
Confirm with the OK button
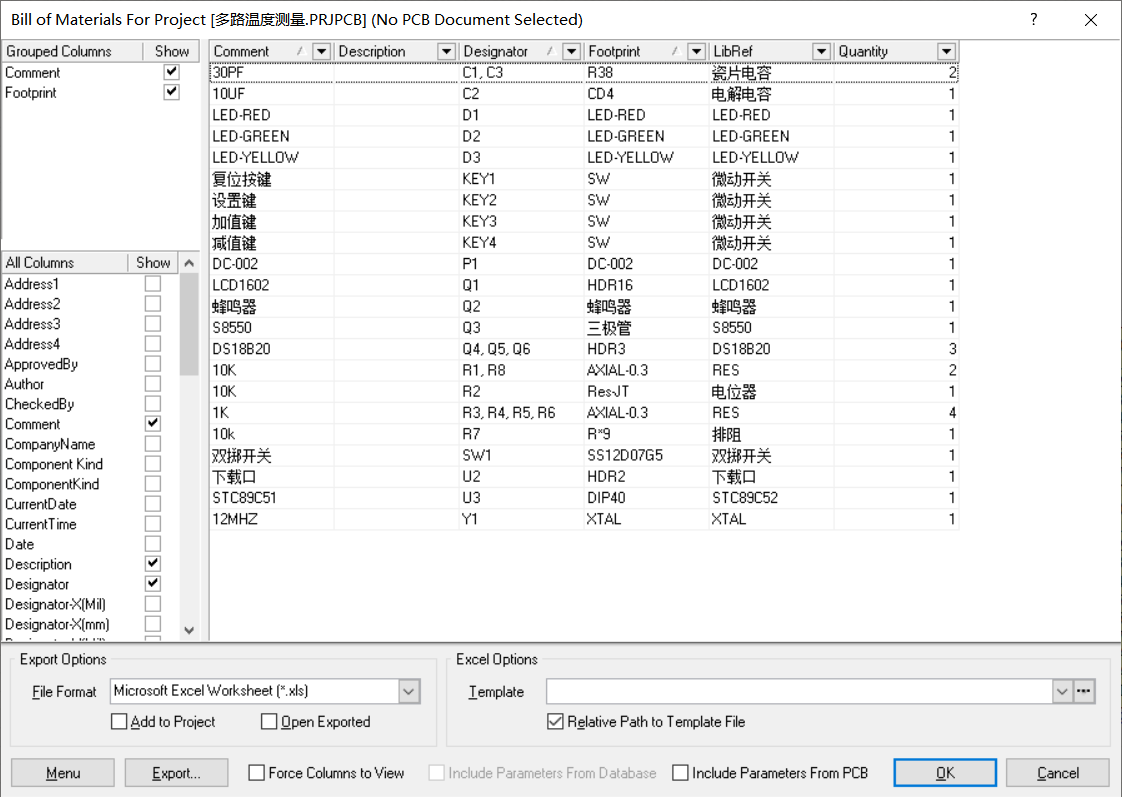(945, 773)
